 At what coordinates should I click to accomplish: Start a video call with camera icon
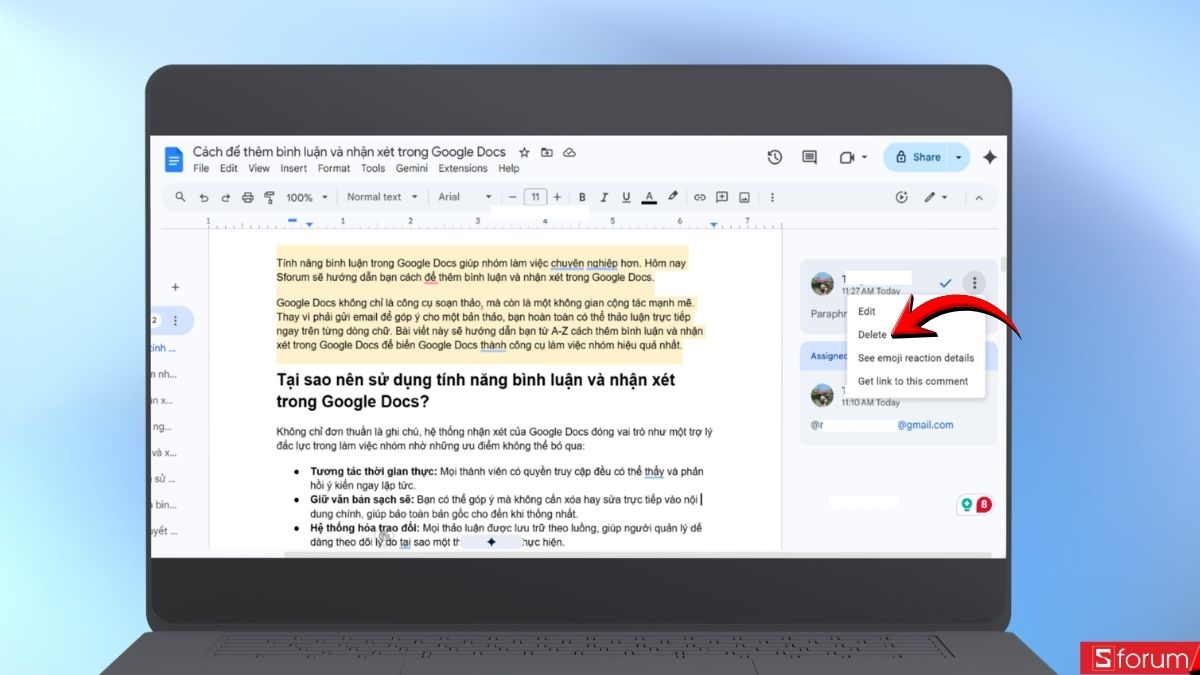coord(847,157)
